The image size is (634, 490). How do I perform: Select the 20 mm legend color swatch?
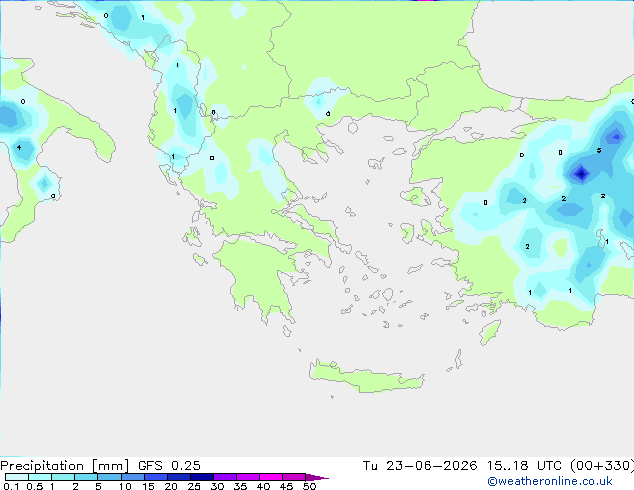click(179, 477)
